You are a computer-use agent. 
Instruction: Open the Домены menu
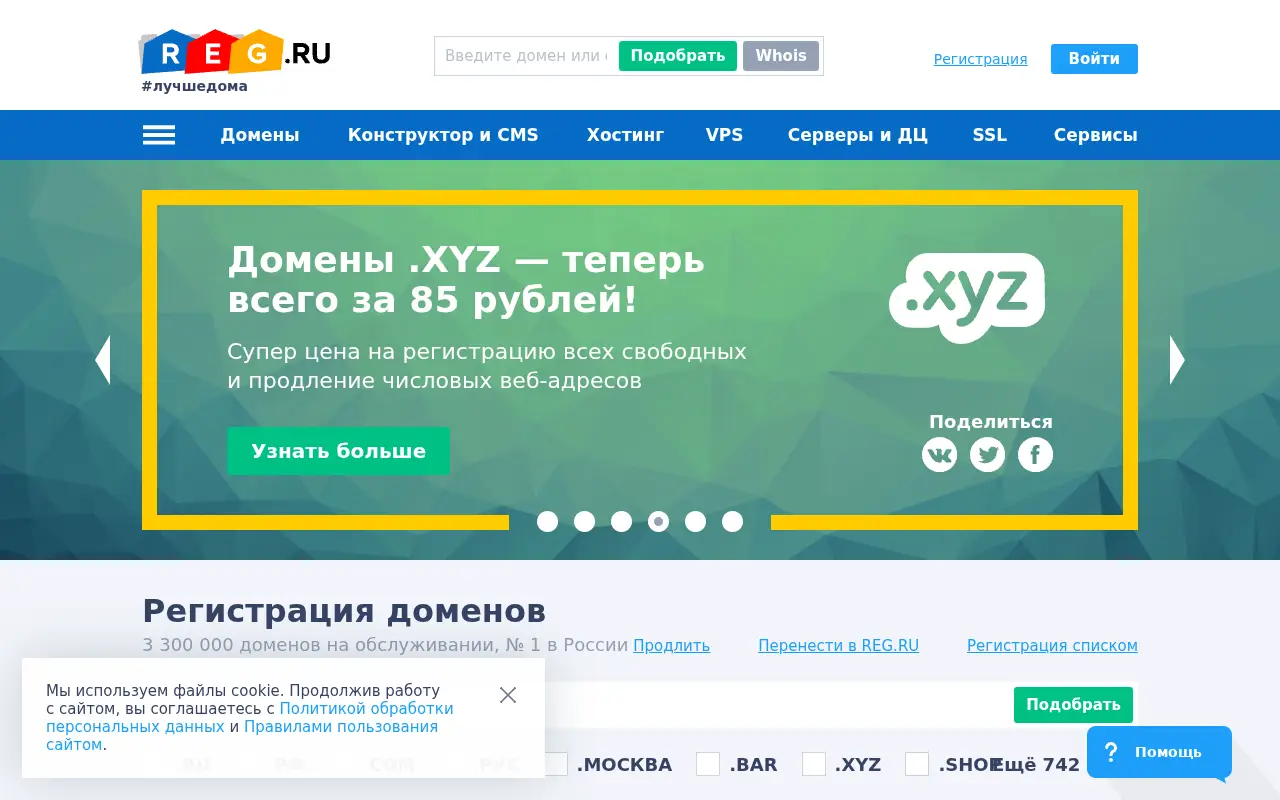(260, 135)
